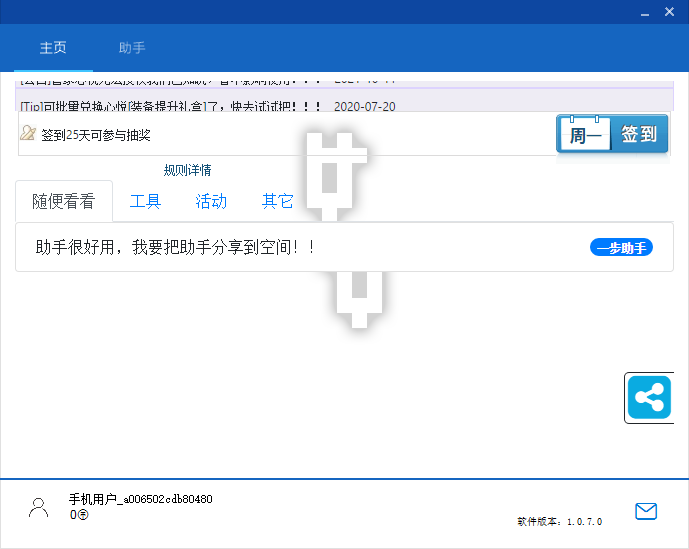Click the 软件版本 1.0.7.0 label
Image resolution: width=689 pixels, height=549 pixels.
point(560,522)
